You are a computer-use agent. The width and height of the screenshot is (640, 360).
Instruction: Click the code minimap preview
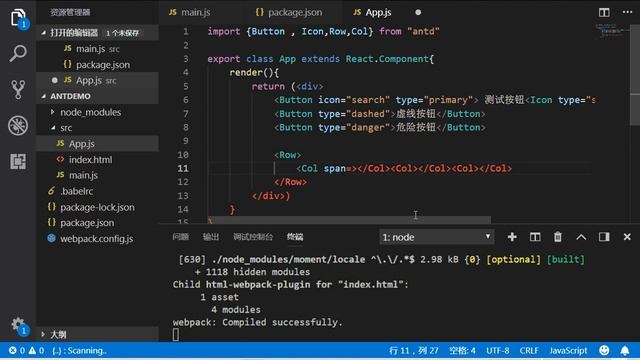coord(611,31)
